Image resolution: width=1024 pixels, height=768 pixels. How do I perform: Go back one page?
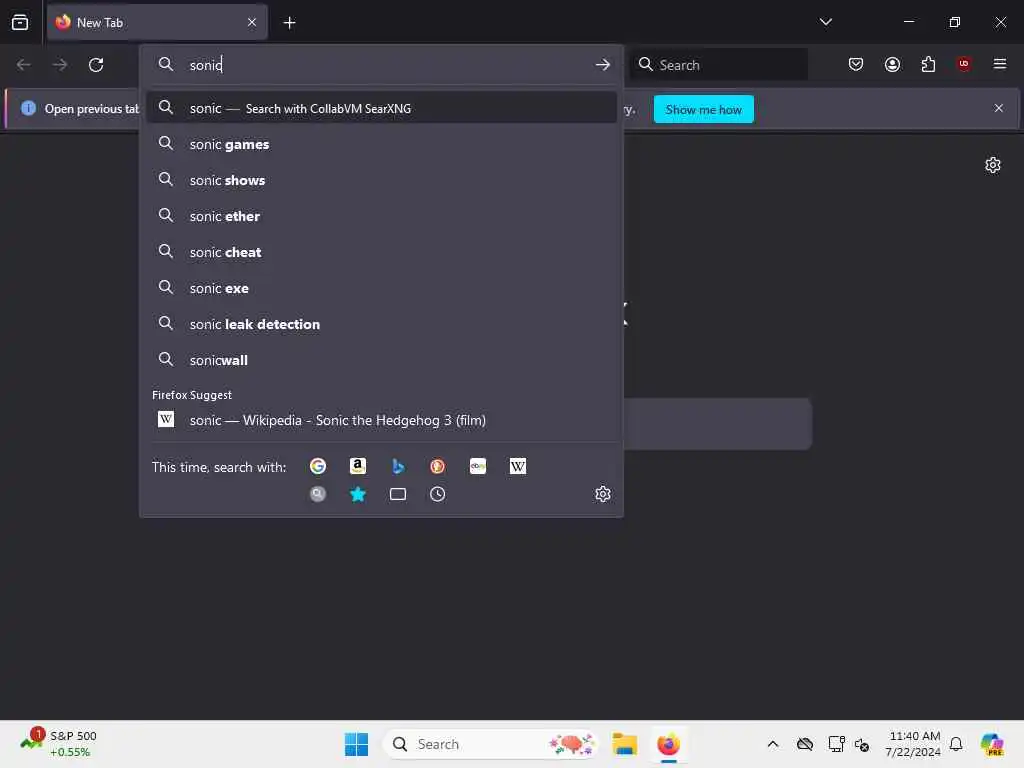tap(24, 65)
